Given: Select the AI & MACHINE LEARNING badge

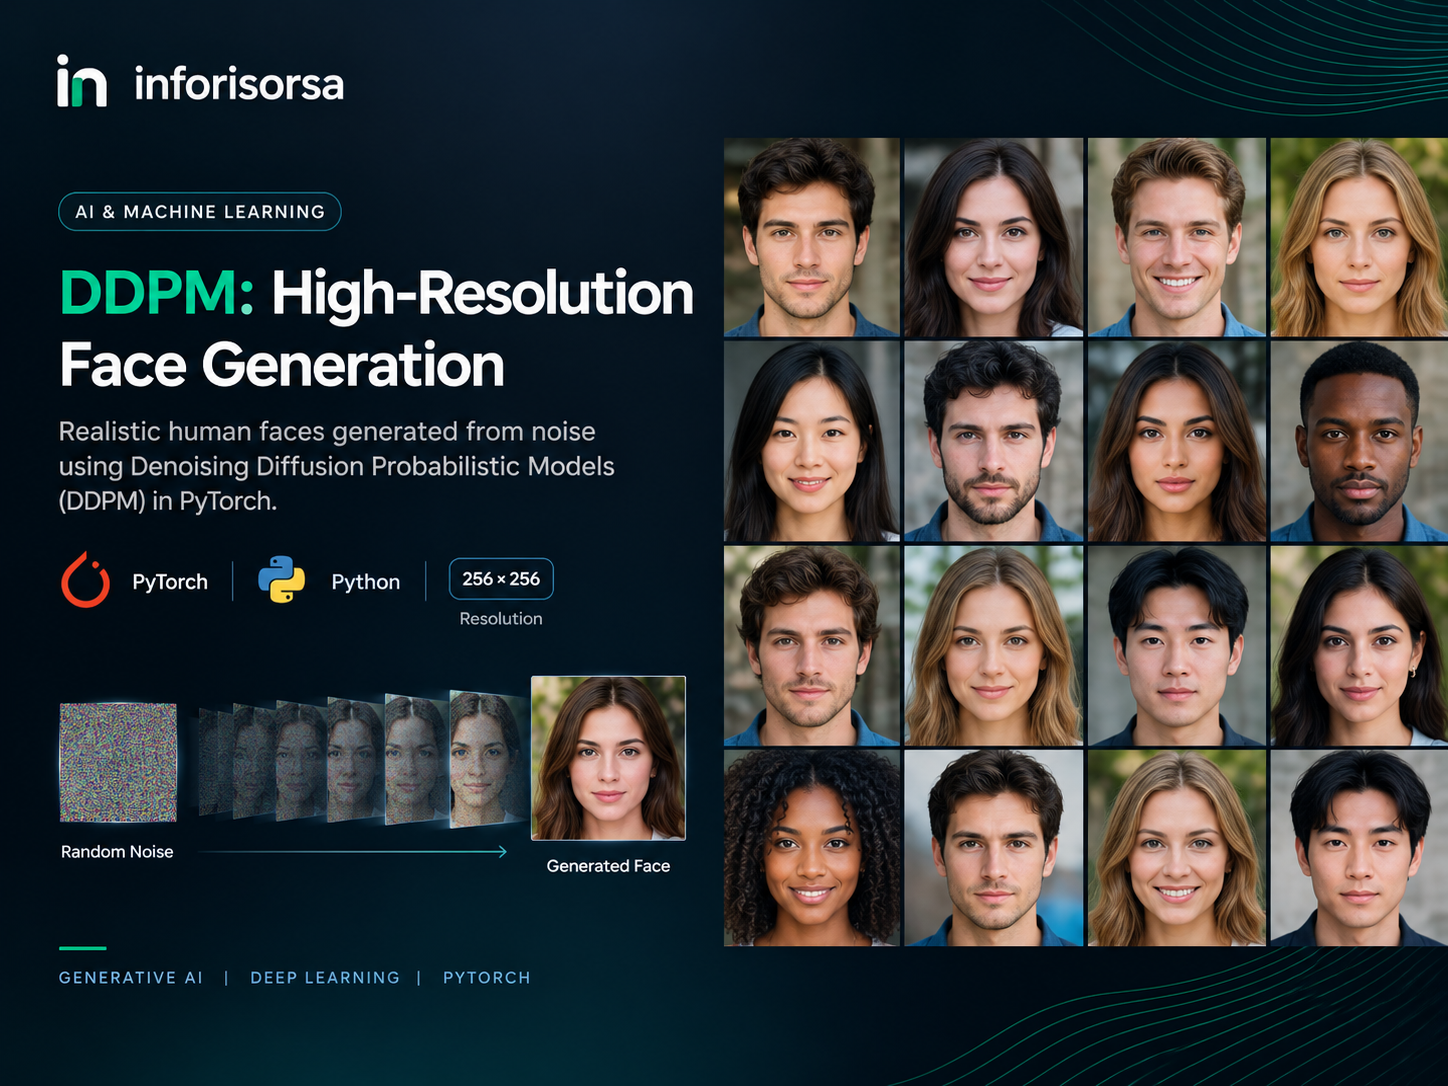Looking at the screenshot, I should click(200, 212).
